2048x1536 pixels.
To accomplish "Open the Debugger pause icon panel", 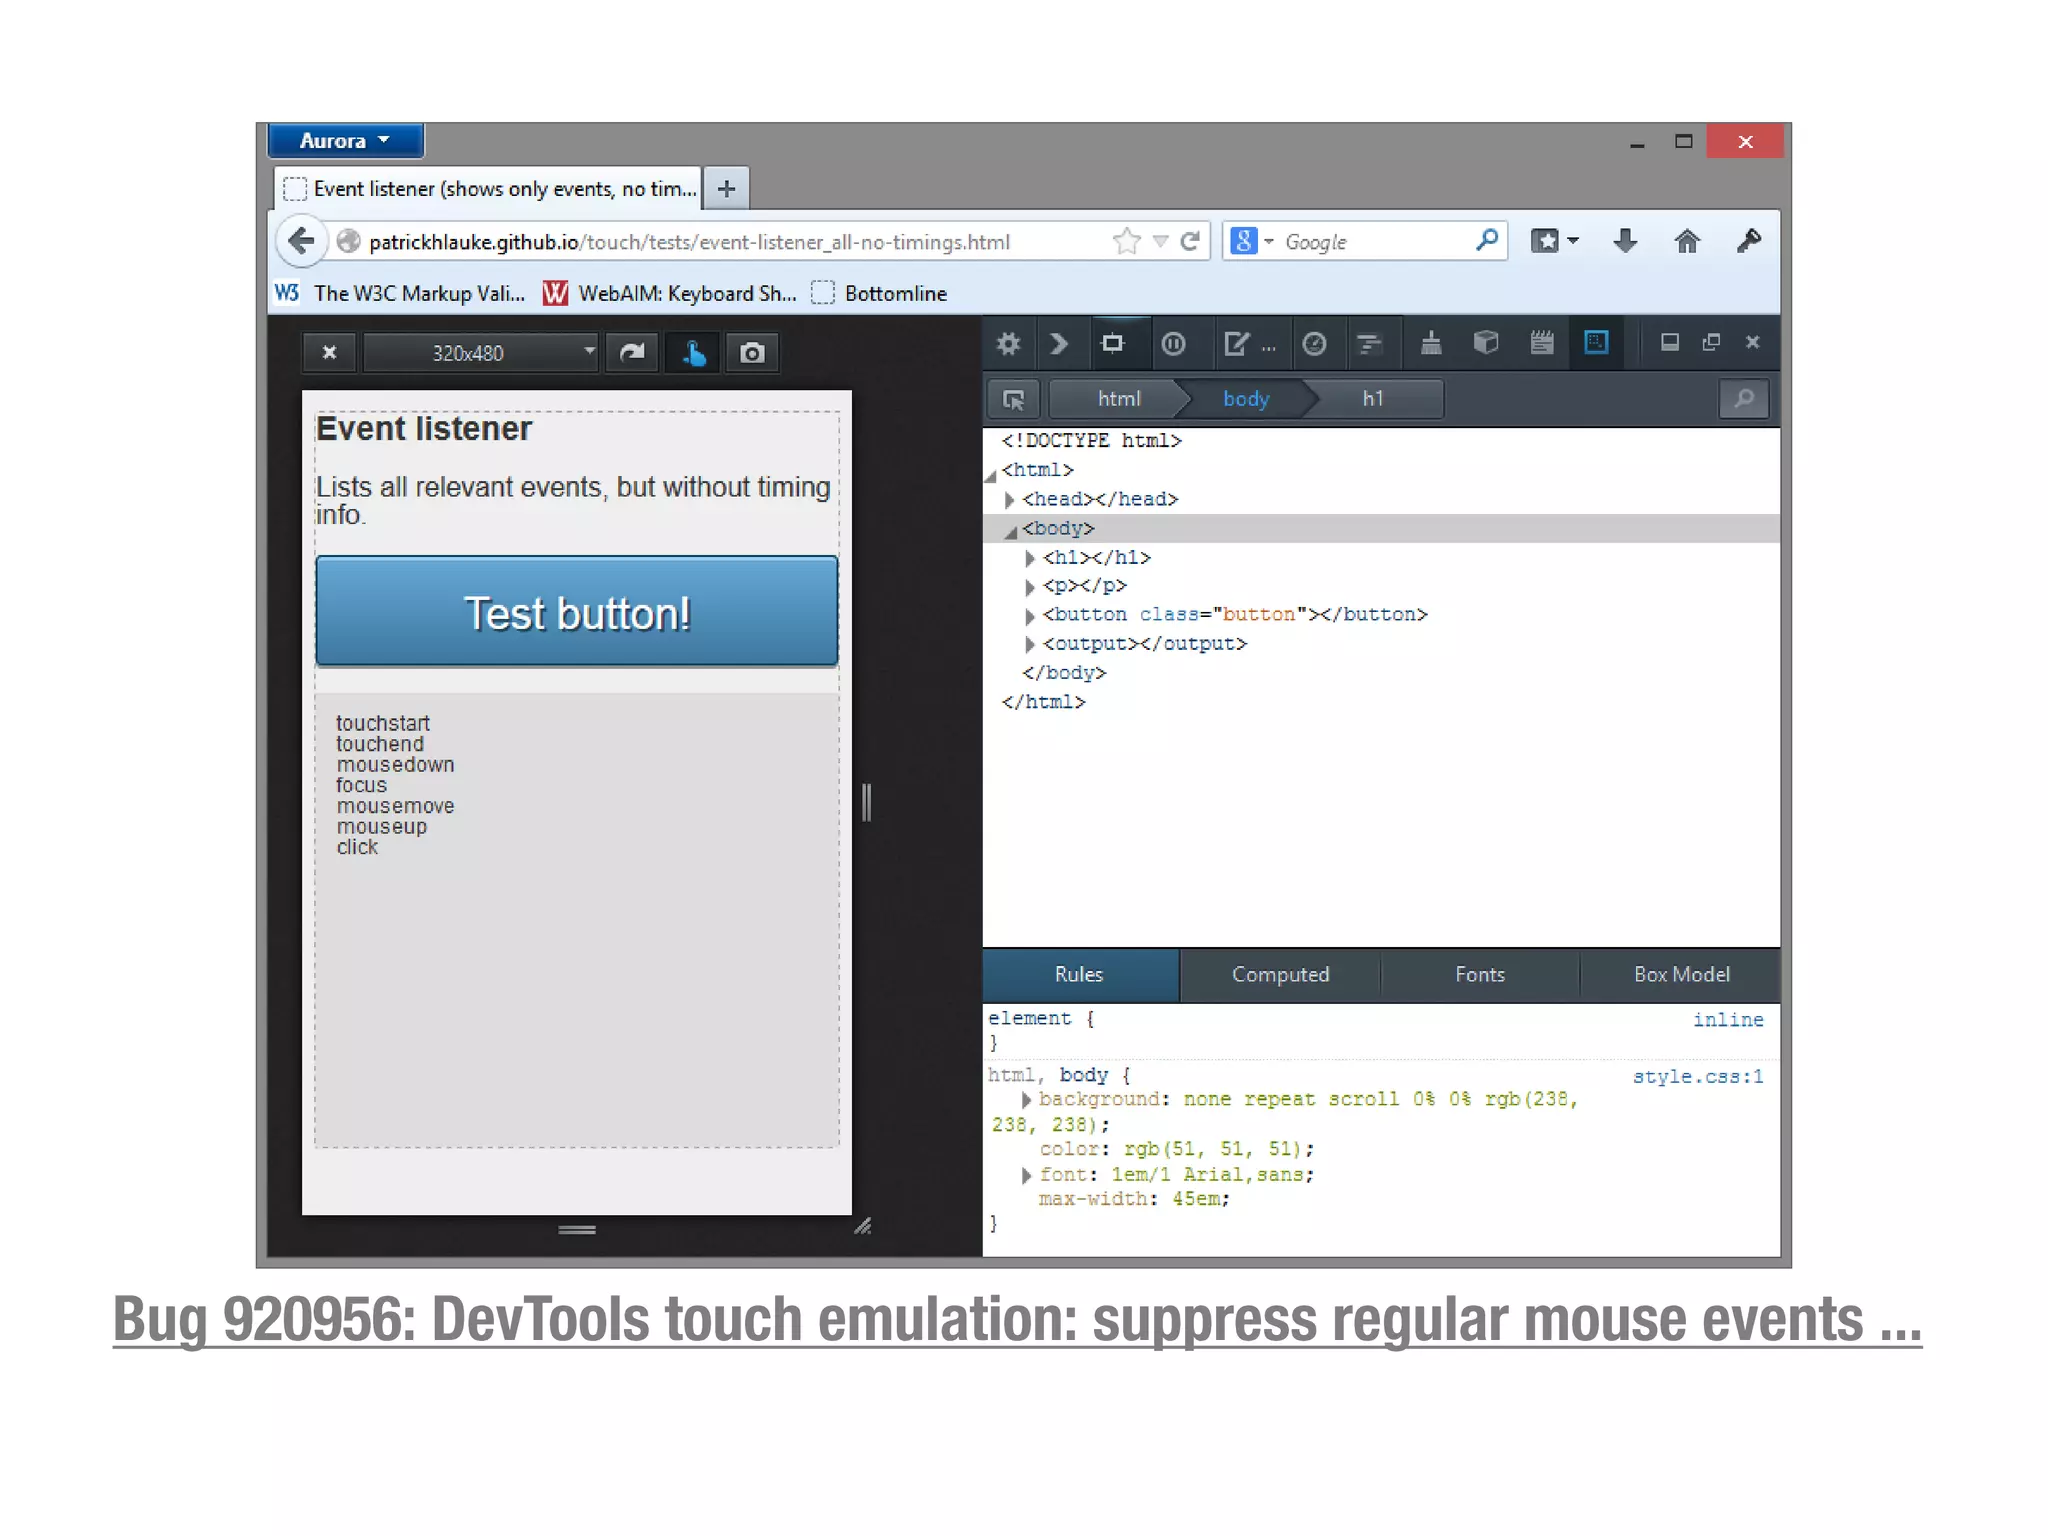I will point(1173,344).
